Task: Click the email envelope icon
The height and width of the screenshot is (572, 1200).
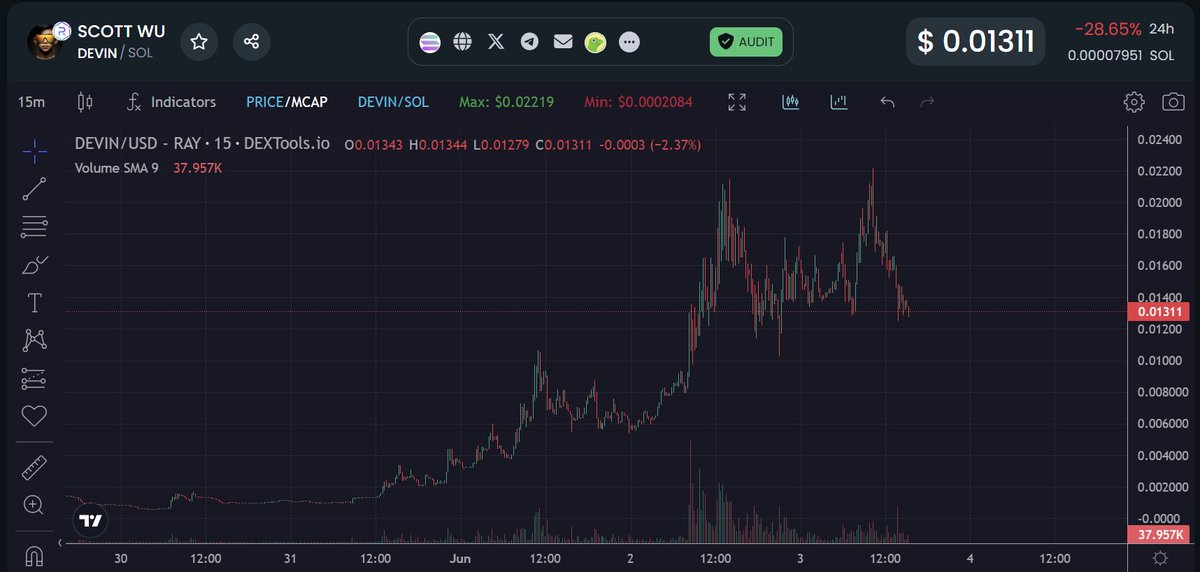Action: tap(562, 42)
